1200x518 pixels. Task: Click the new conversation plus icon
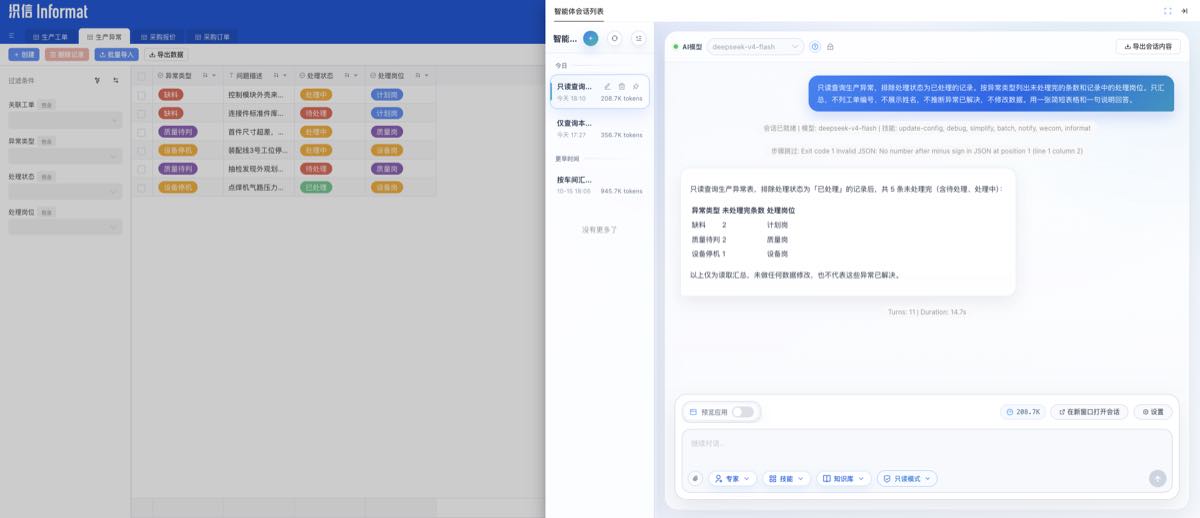[x=590, y=38]
